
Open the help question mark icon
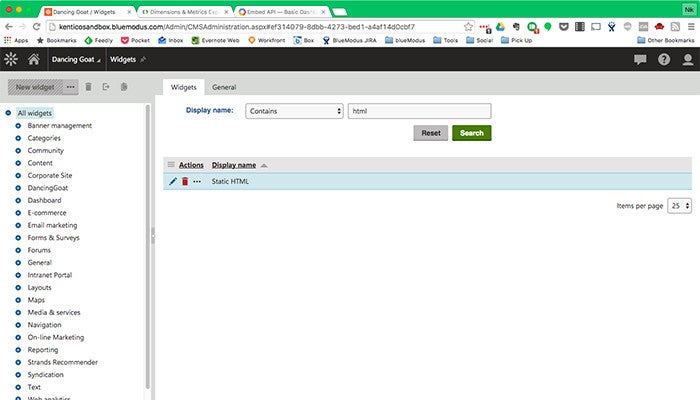click(664, 59)
